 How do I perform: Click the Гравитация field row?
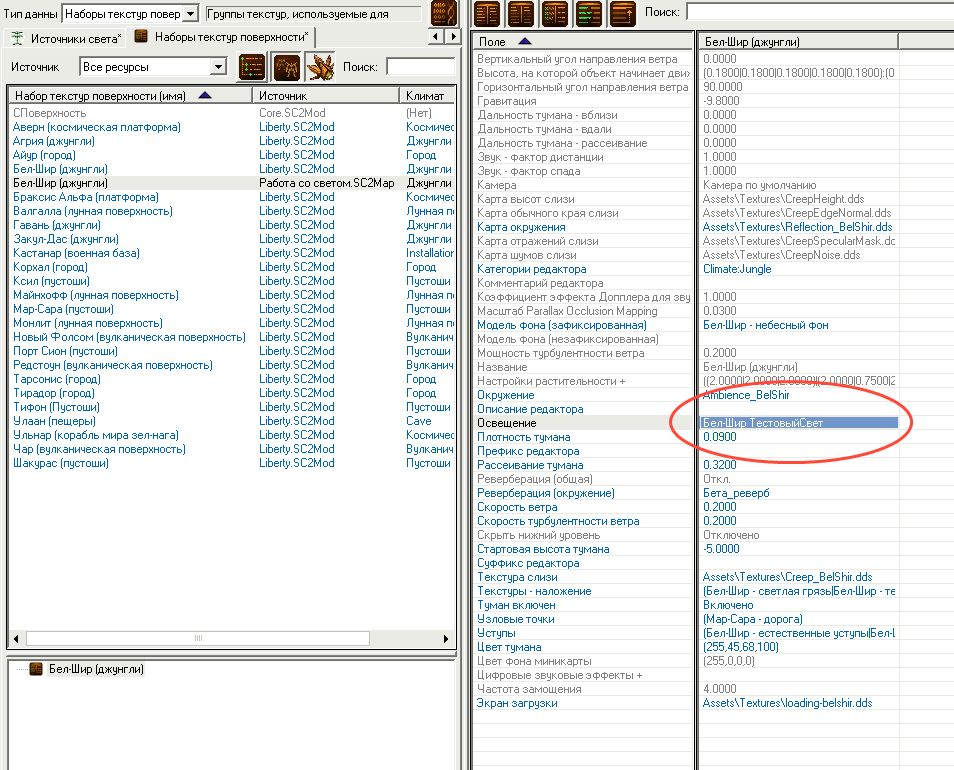583,101
